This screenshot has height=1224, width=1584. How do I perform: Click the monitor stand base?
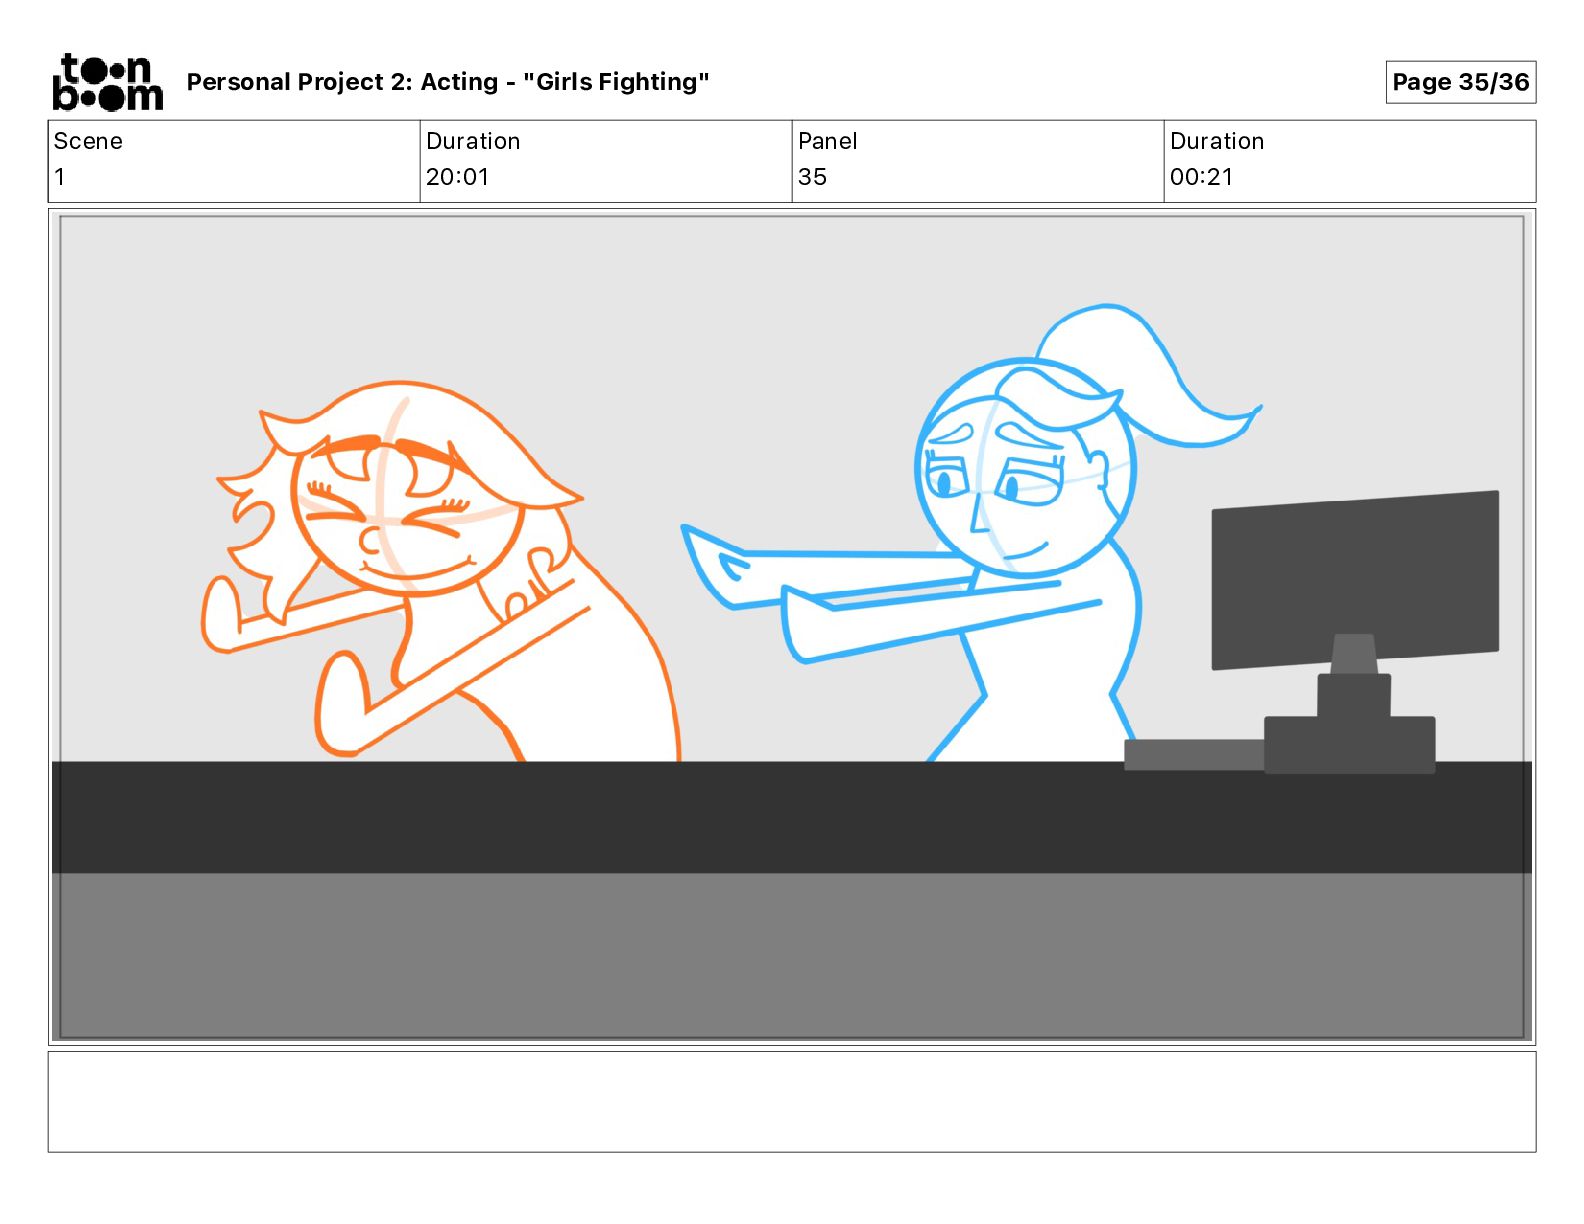pos(1350,744)
